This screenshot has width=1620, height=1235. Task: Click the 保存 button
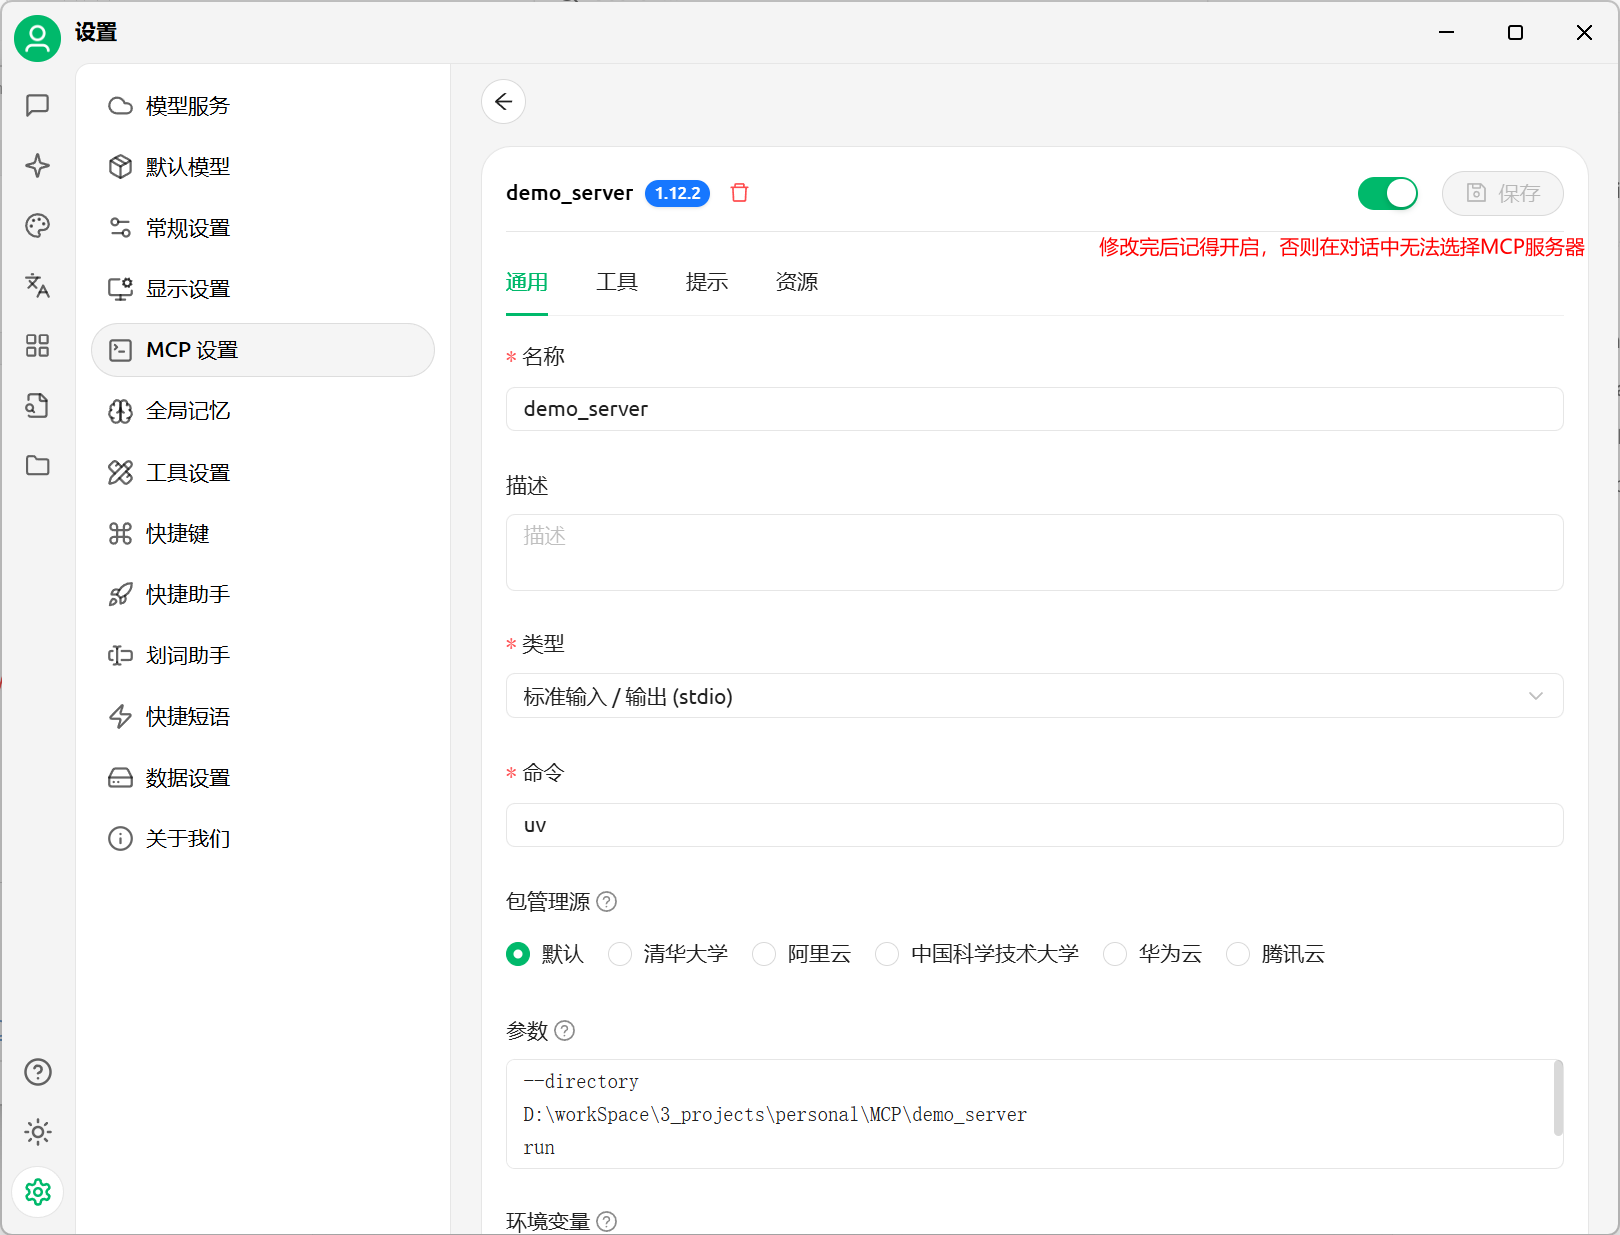(x=1502, y=193)
